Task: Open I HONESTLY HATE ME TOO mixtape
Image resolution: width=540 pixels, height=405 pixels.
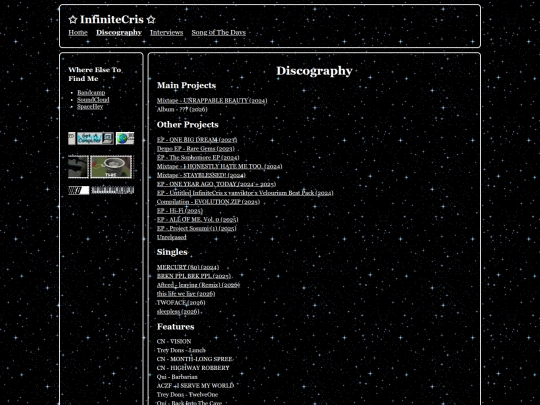Action: [x=219, y=166]
